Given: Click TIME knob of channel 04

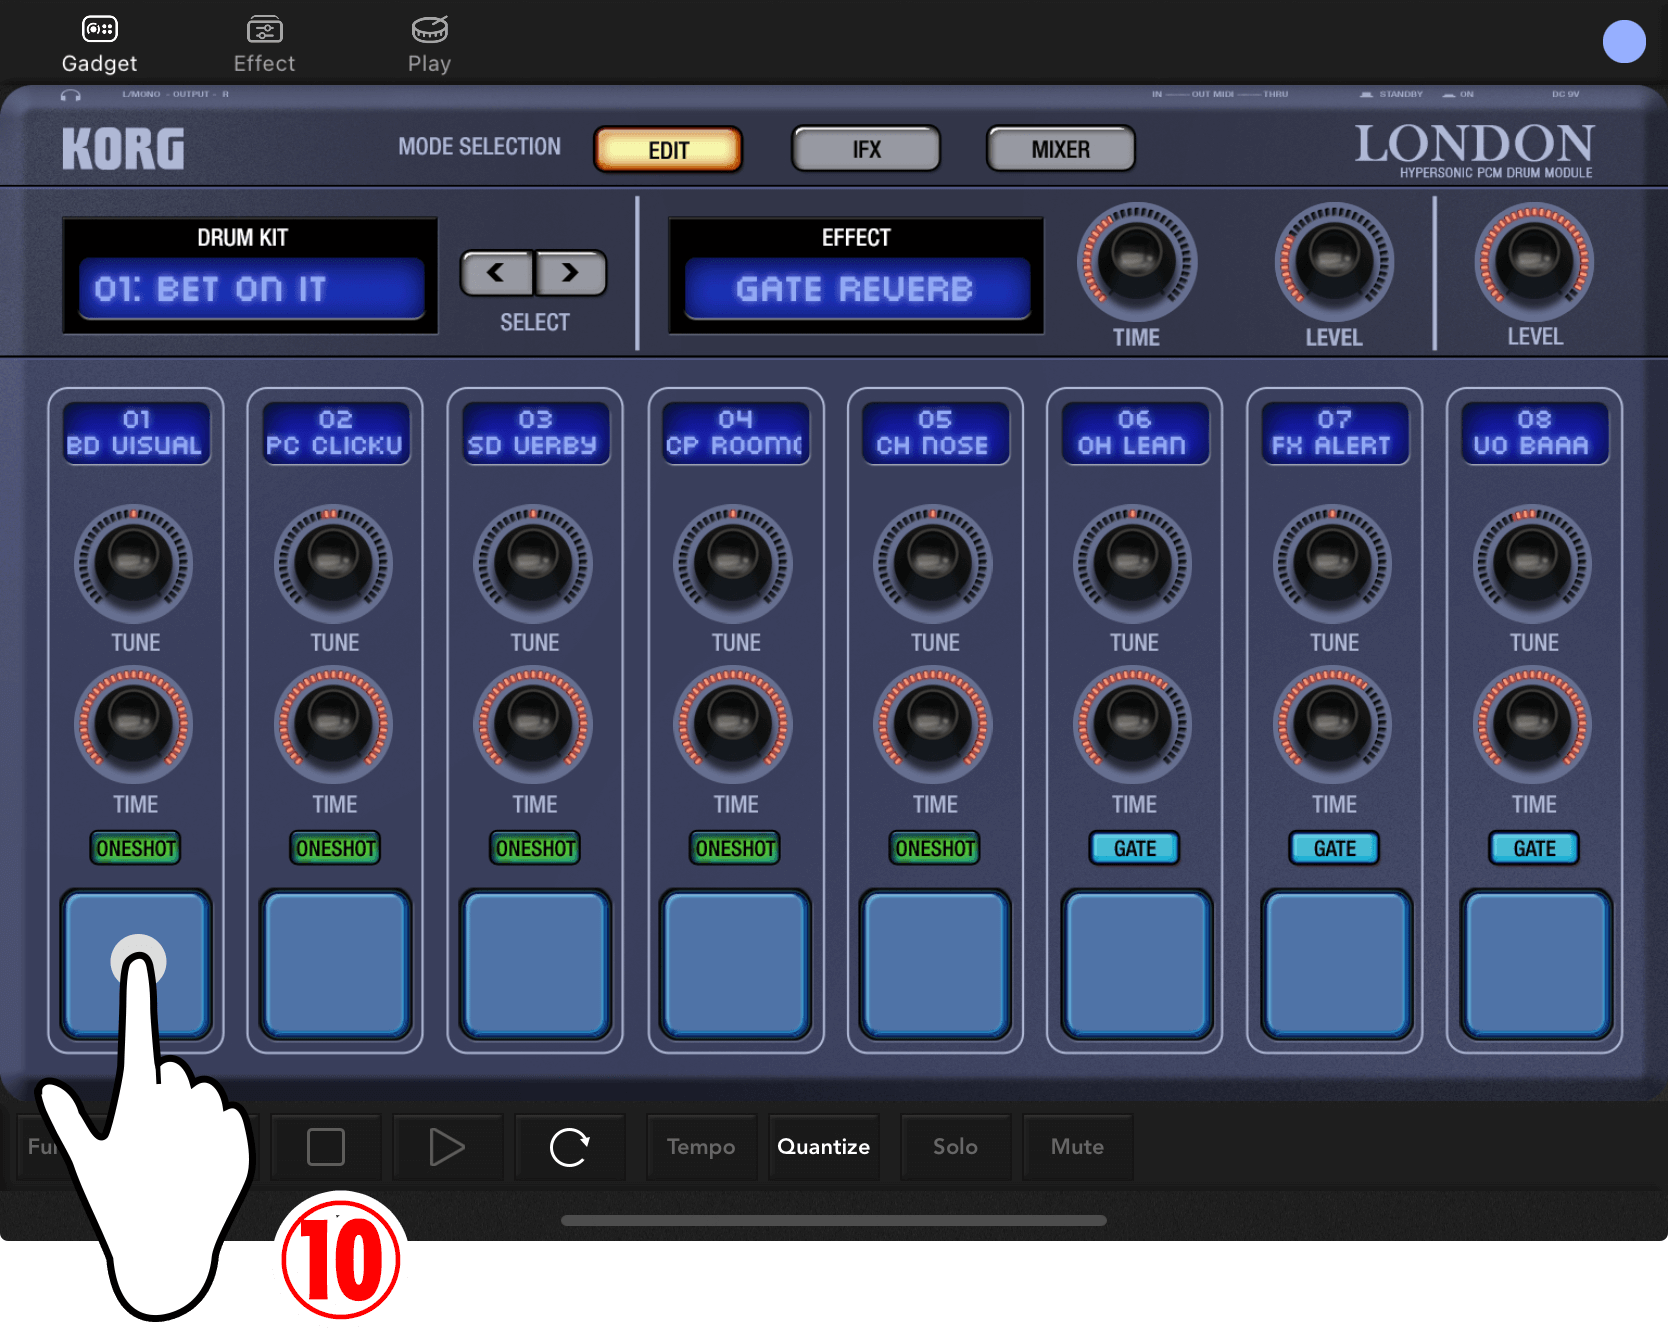Looking at the screenshot, I should [x=734, y=725].
